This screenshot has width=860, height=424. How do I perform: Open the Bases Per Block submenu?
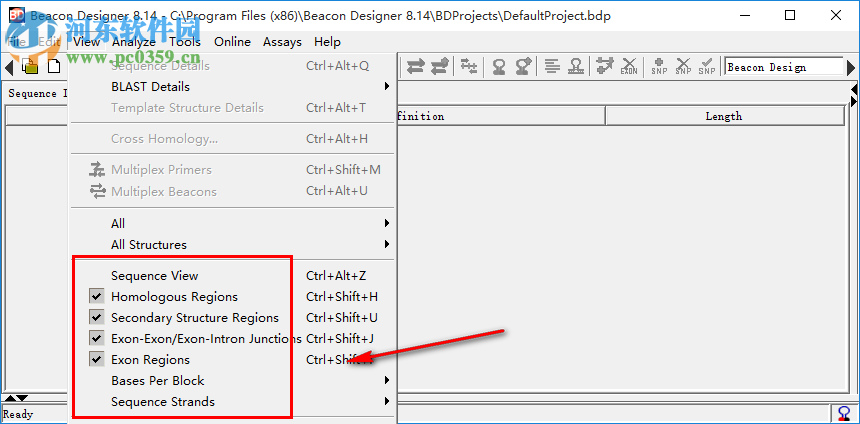pos(233,381)
